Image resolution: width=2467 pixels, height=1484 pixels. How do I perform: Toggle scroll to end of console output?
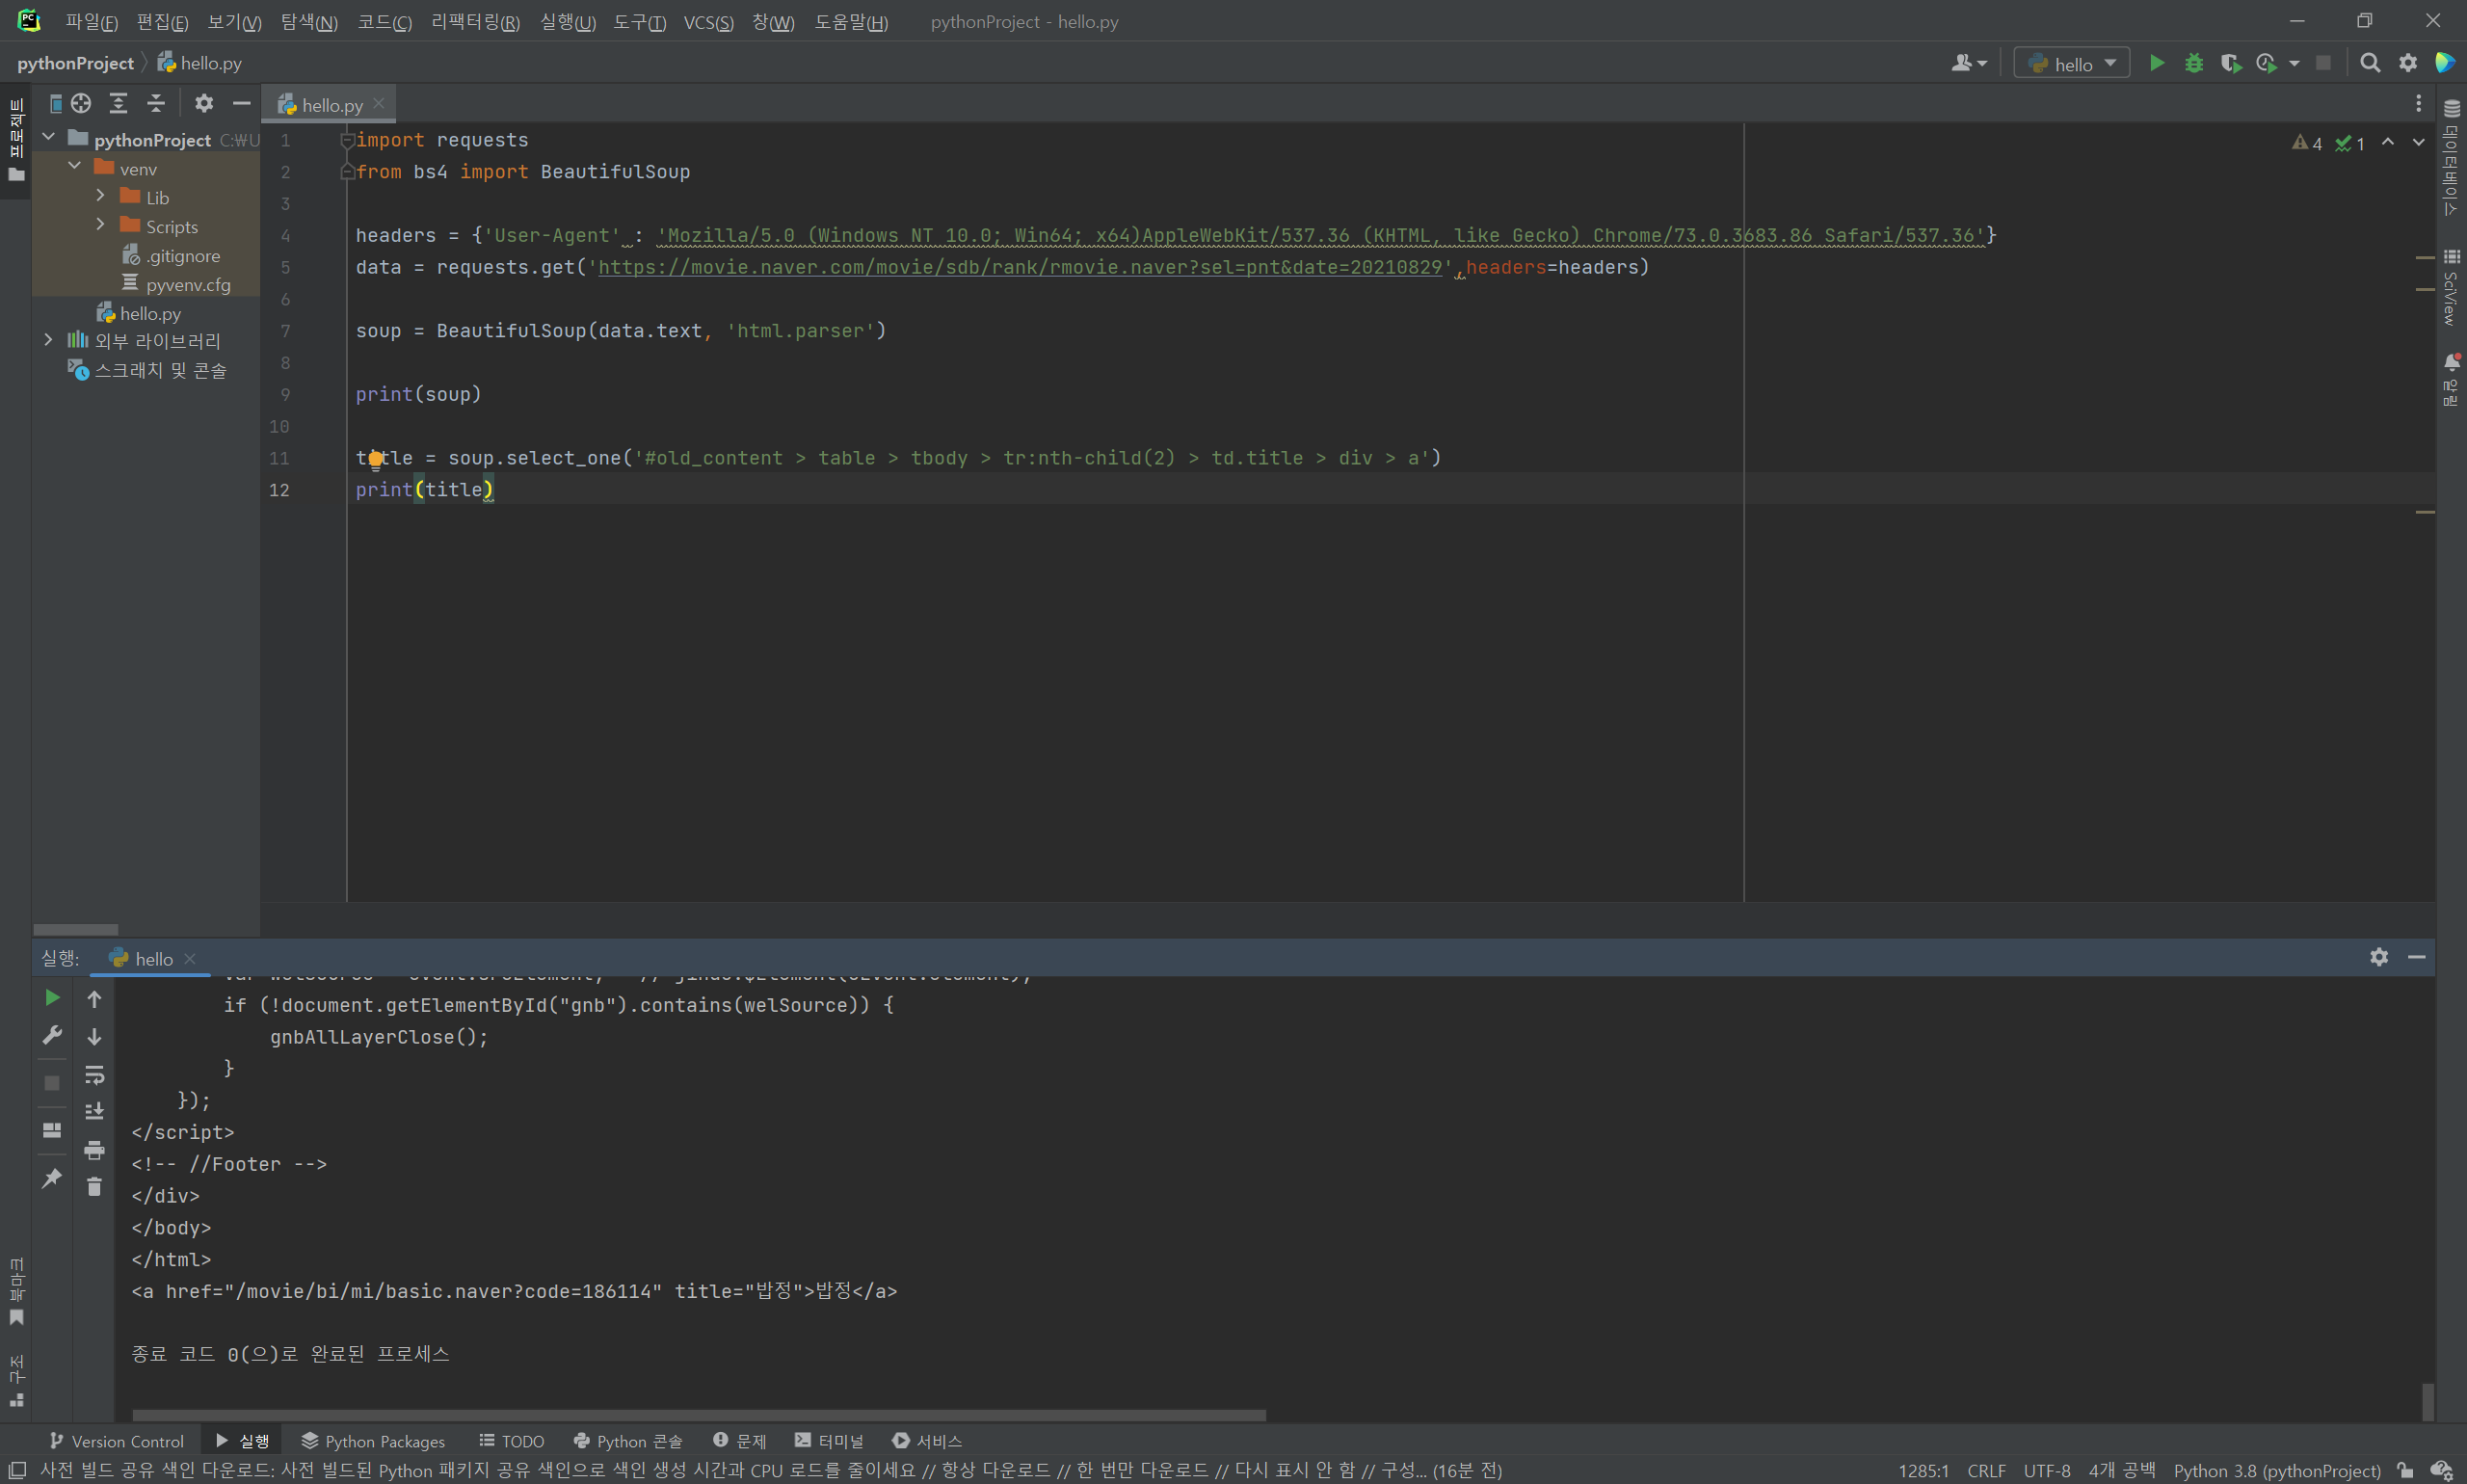(94, 1112)
